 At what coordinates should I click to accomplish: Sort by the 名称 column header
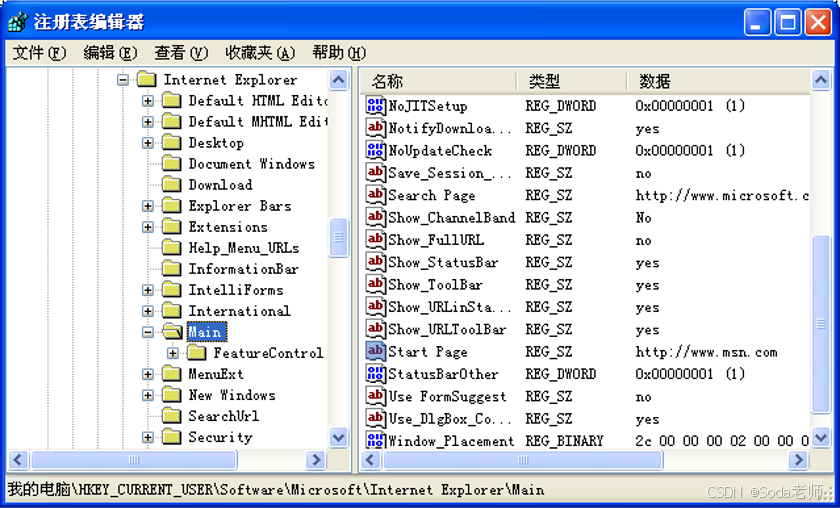pos(439,81)
